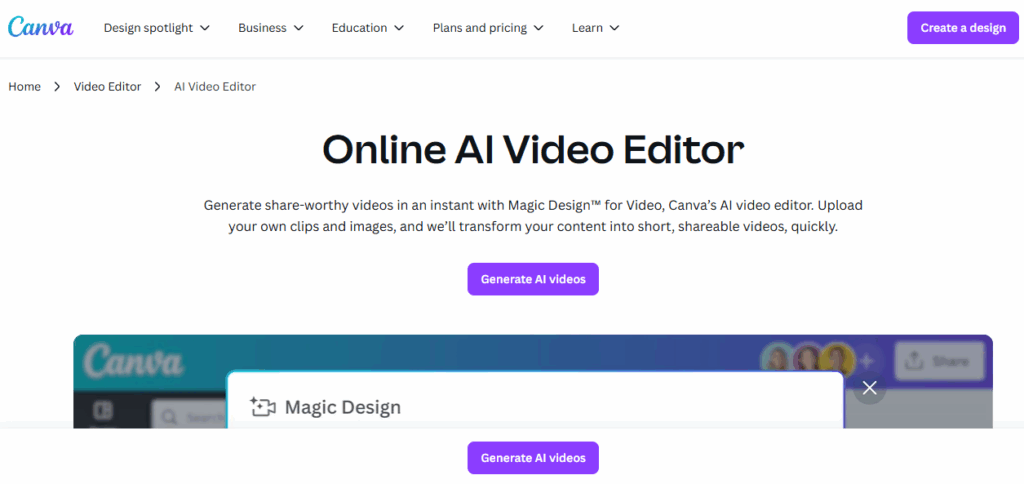1024x484 pixels.
Task: Click the blurred Share button in preview
Action: (939, 361)
